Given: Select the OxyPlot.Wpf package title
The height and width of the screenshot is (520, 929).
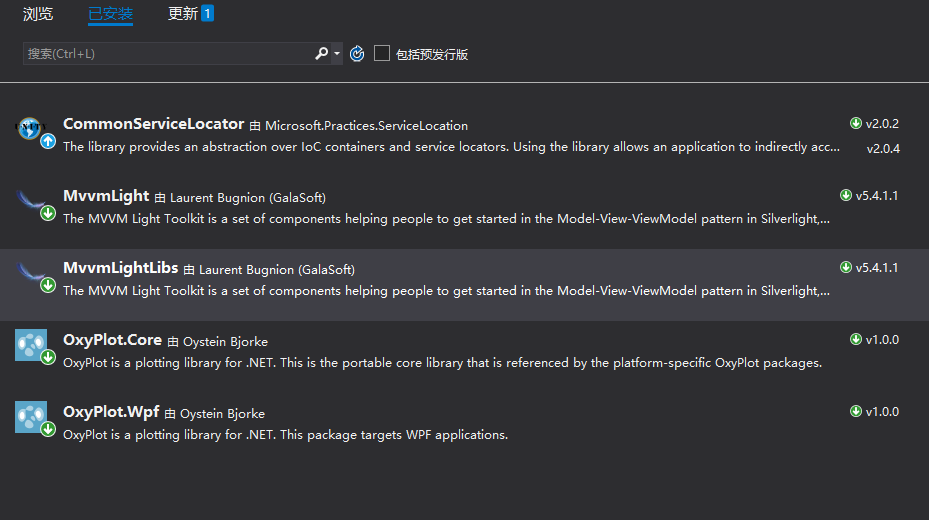Looking at the screenshot, I should coord(111,412).
